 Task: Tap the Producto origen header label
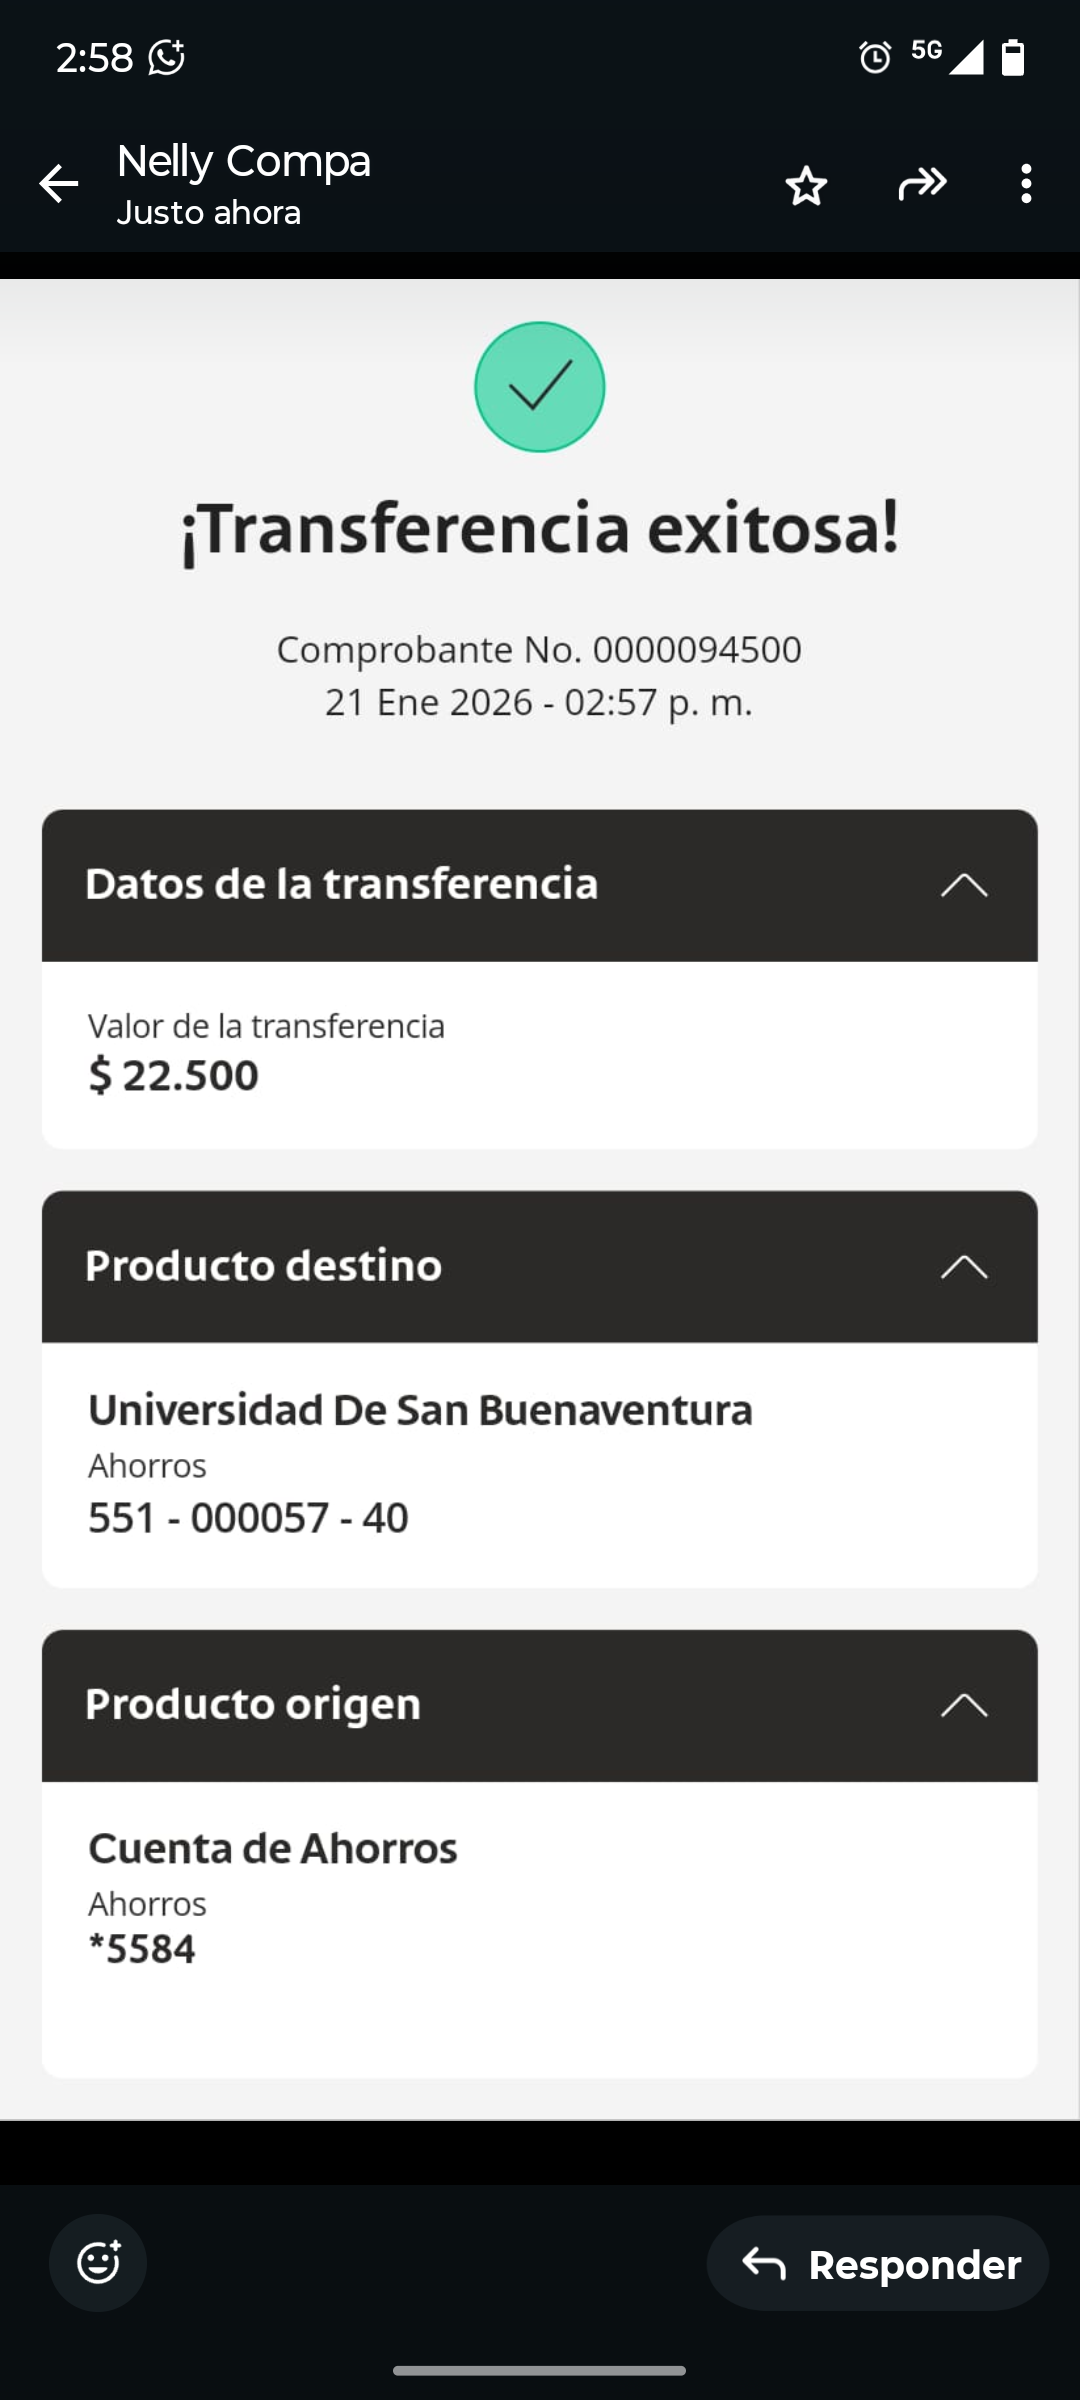pos(253,1705)
